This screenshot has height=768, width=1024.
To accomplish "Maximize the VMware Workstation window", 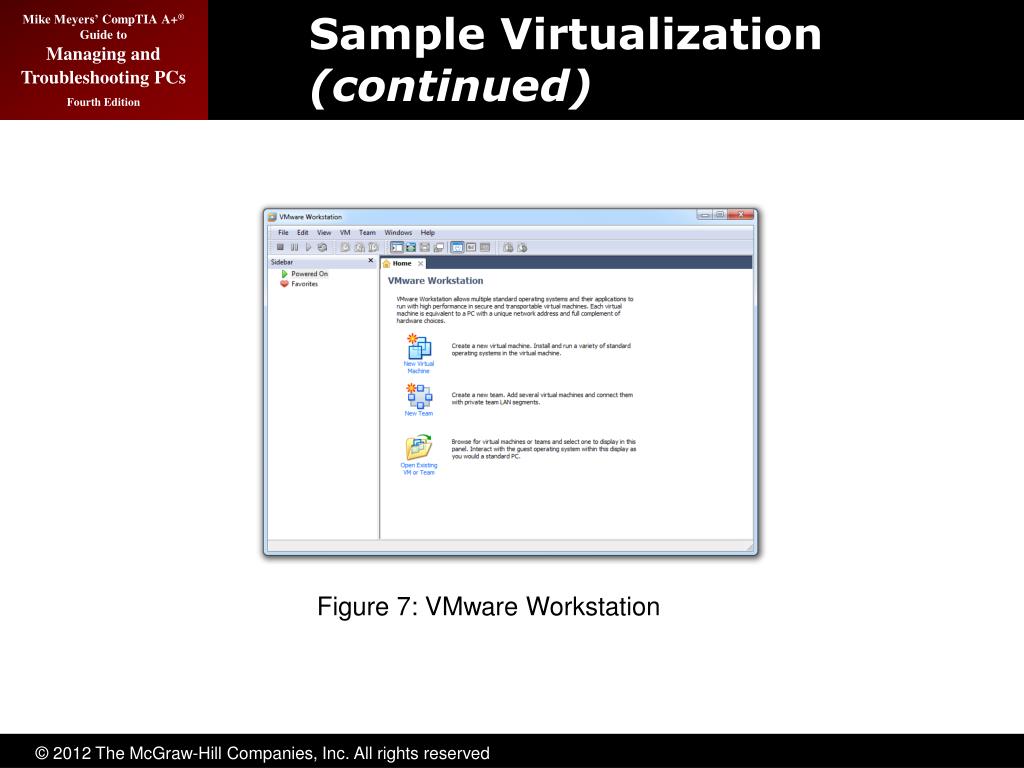I will [x=720, y=214].
